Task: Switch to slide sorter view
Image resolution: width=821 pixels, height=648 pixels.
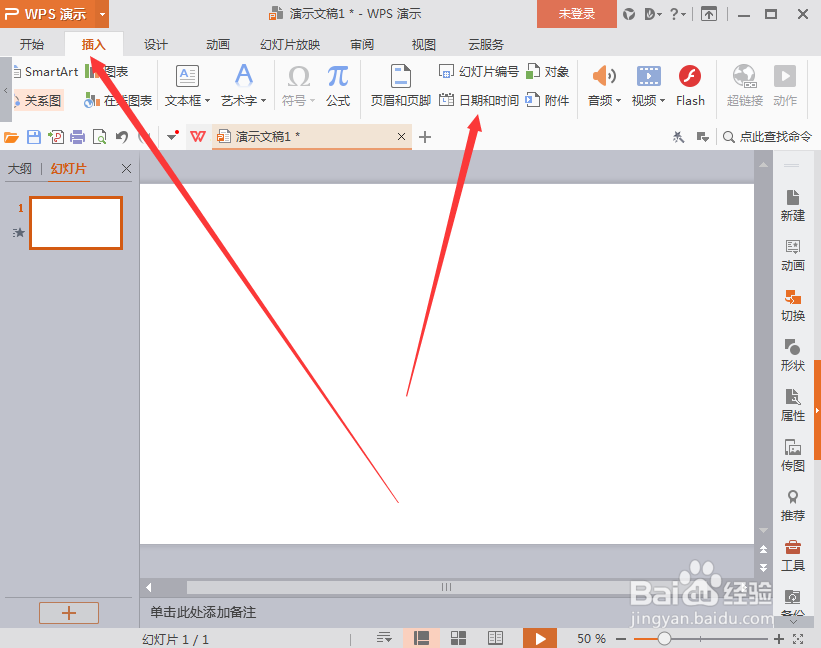Action: coord(458,638)
